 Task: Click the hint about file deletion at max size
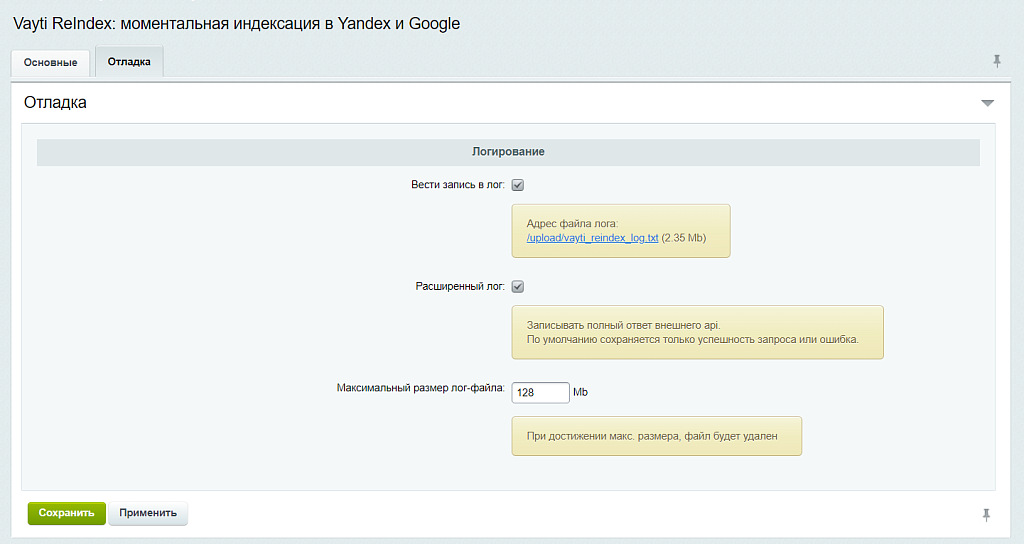(651, 436)
